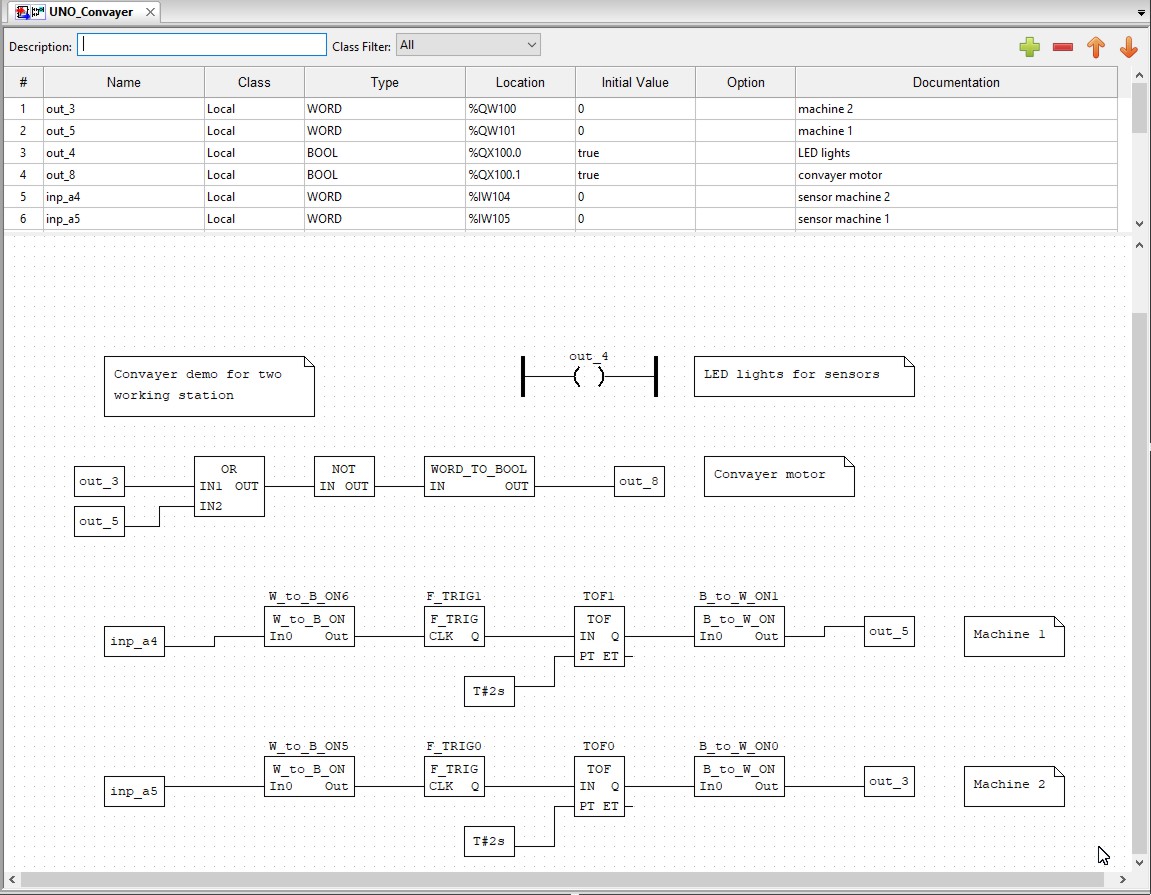The width and height of the screenshot is (1151, 895).
Task: Switch to the UNO_Convayer tab
Action: pos(82,12)
